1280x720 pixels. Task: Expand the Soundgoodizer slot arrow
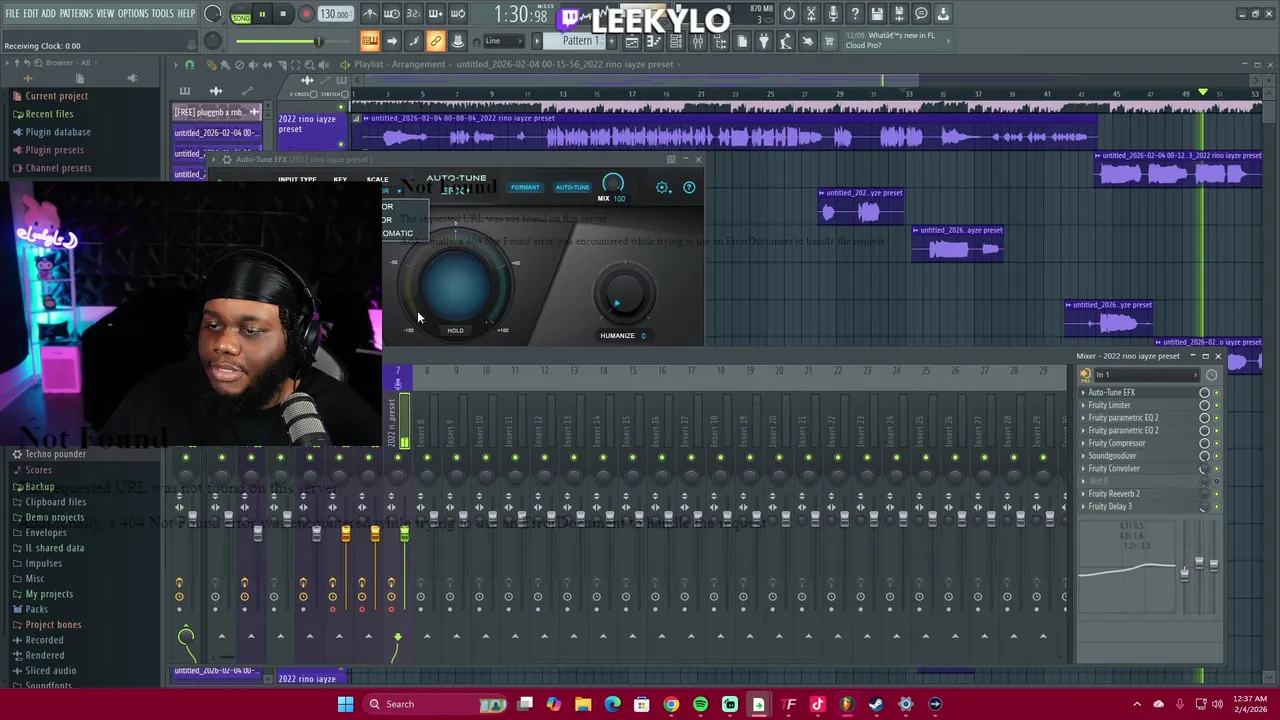[x=1083, y=456]
